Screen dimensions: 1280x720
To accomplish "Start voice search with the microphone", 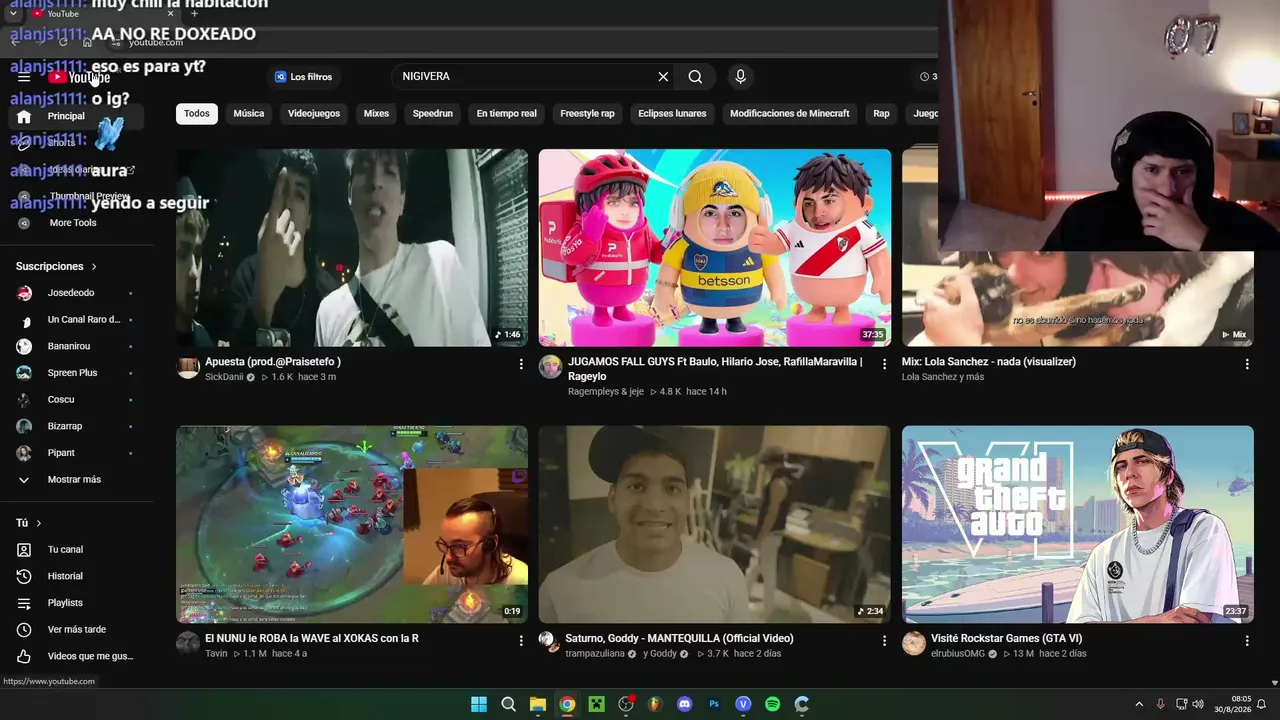I will [740, 76].
